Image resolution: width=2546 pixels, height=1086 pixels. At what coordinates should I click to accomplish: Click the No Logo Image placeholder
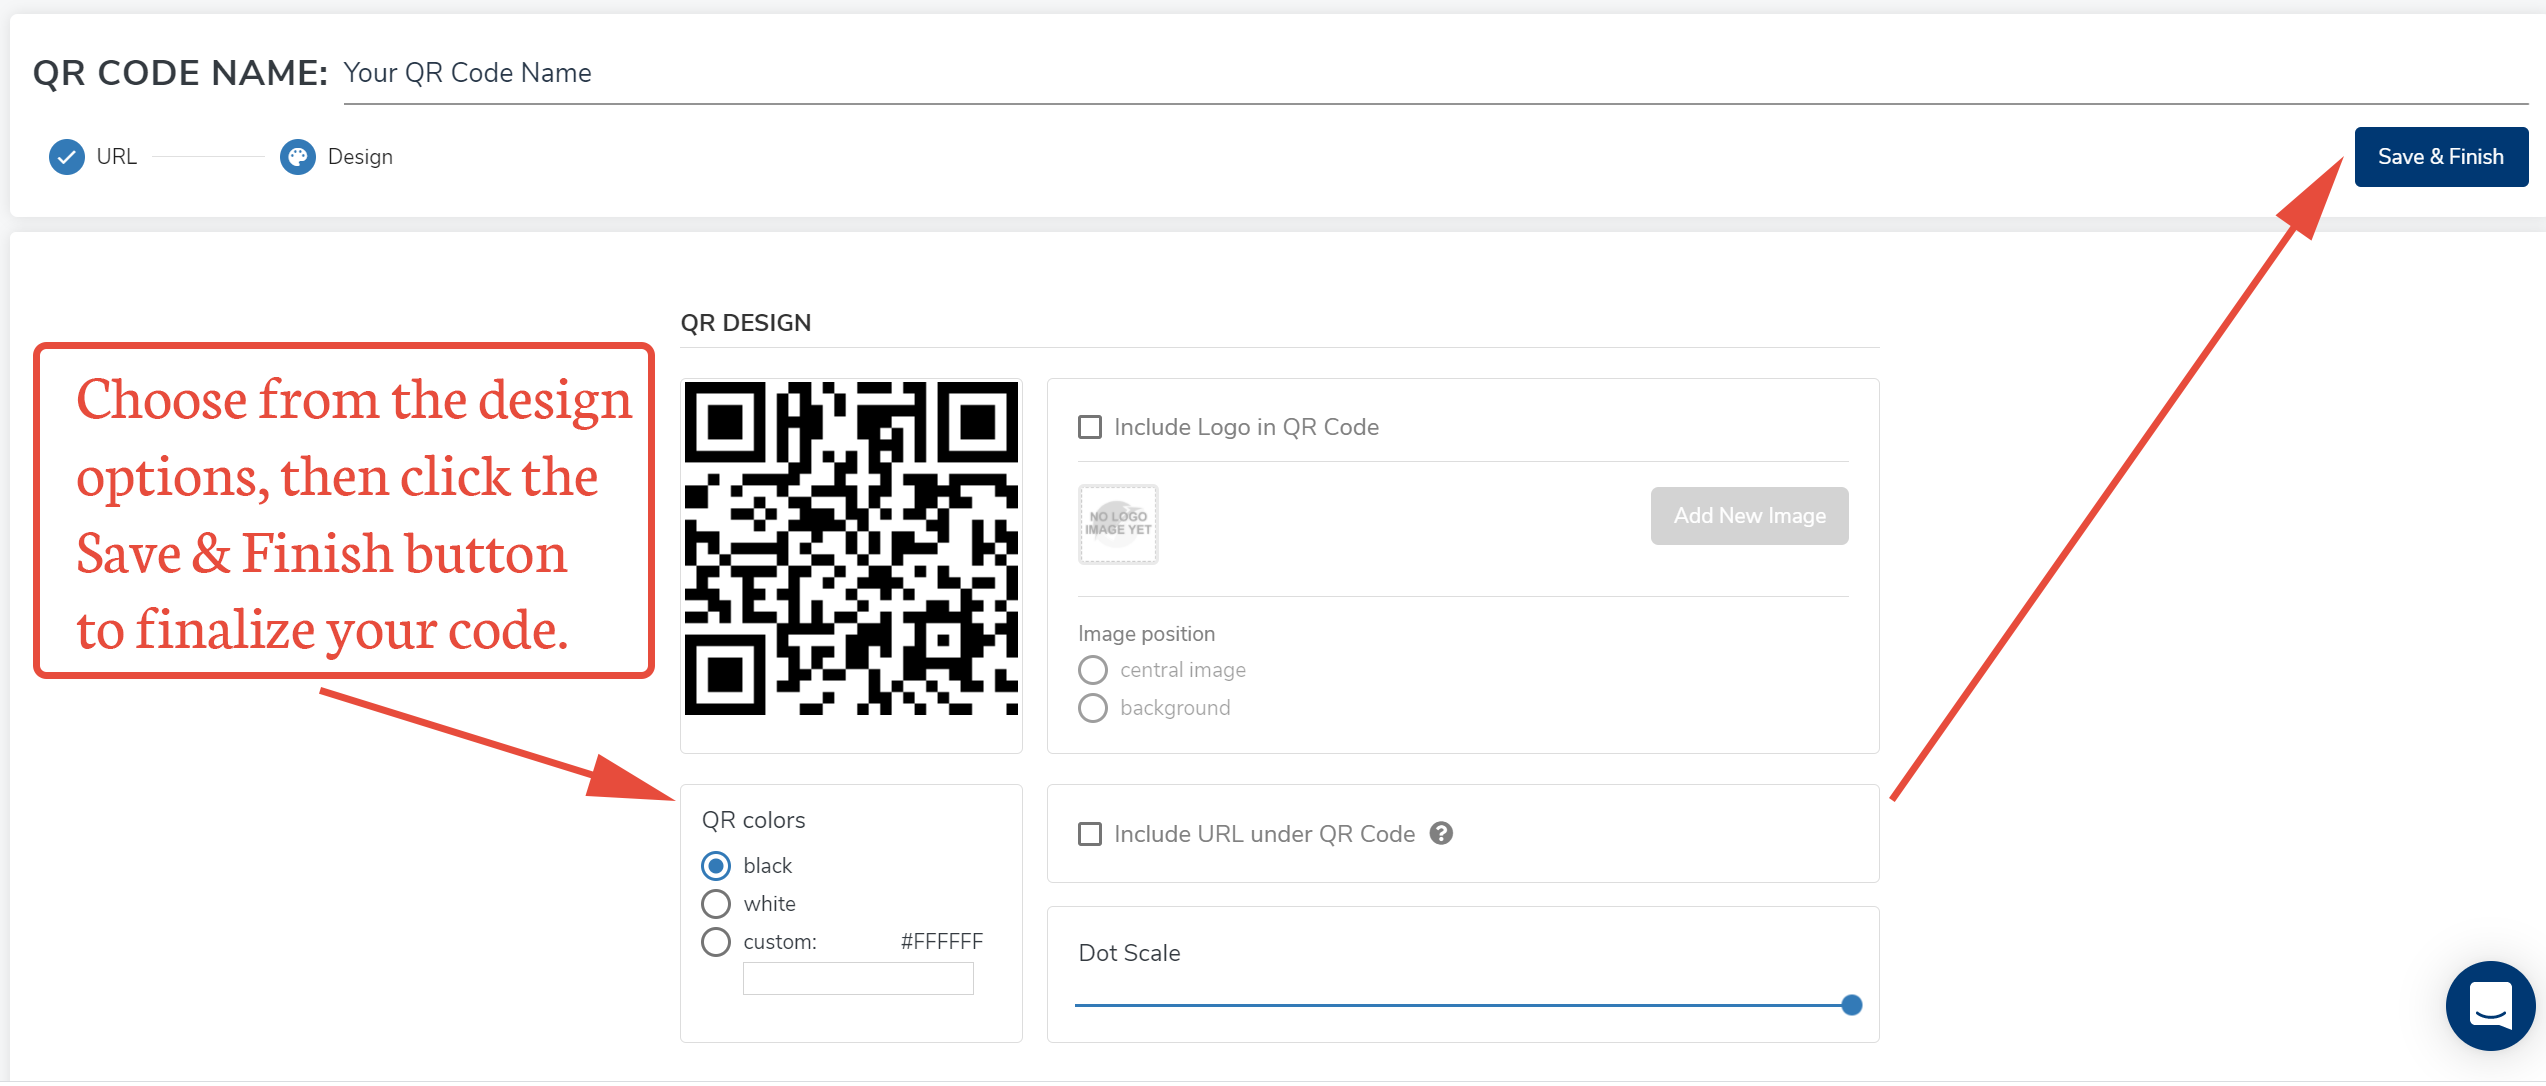[x=1117, y=524]
